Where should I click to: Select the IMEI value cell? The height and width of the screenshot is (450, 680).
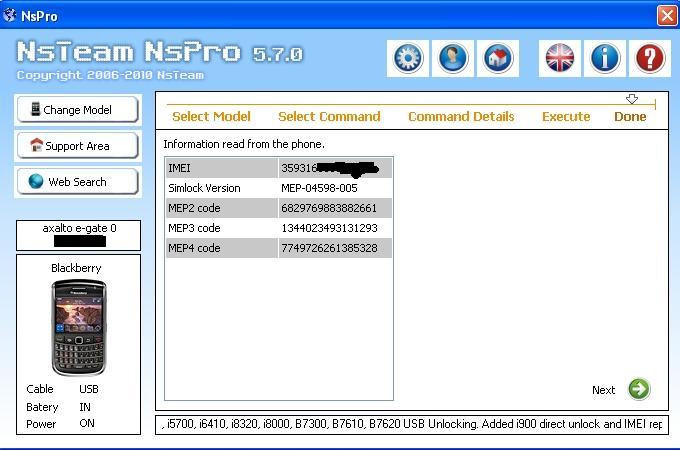(335, 168)
